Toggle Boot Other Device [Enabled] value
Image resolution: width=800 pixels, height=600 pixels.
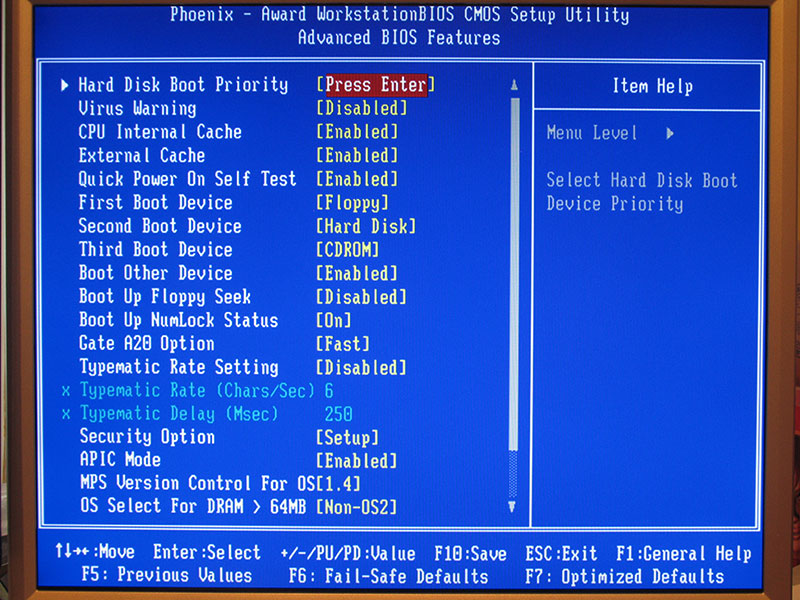357,273
